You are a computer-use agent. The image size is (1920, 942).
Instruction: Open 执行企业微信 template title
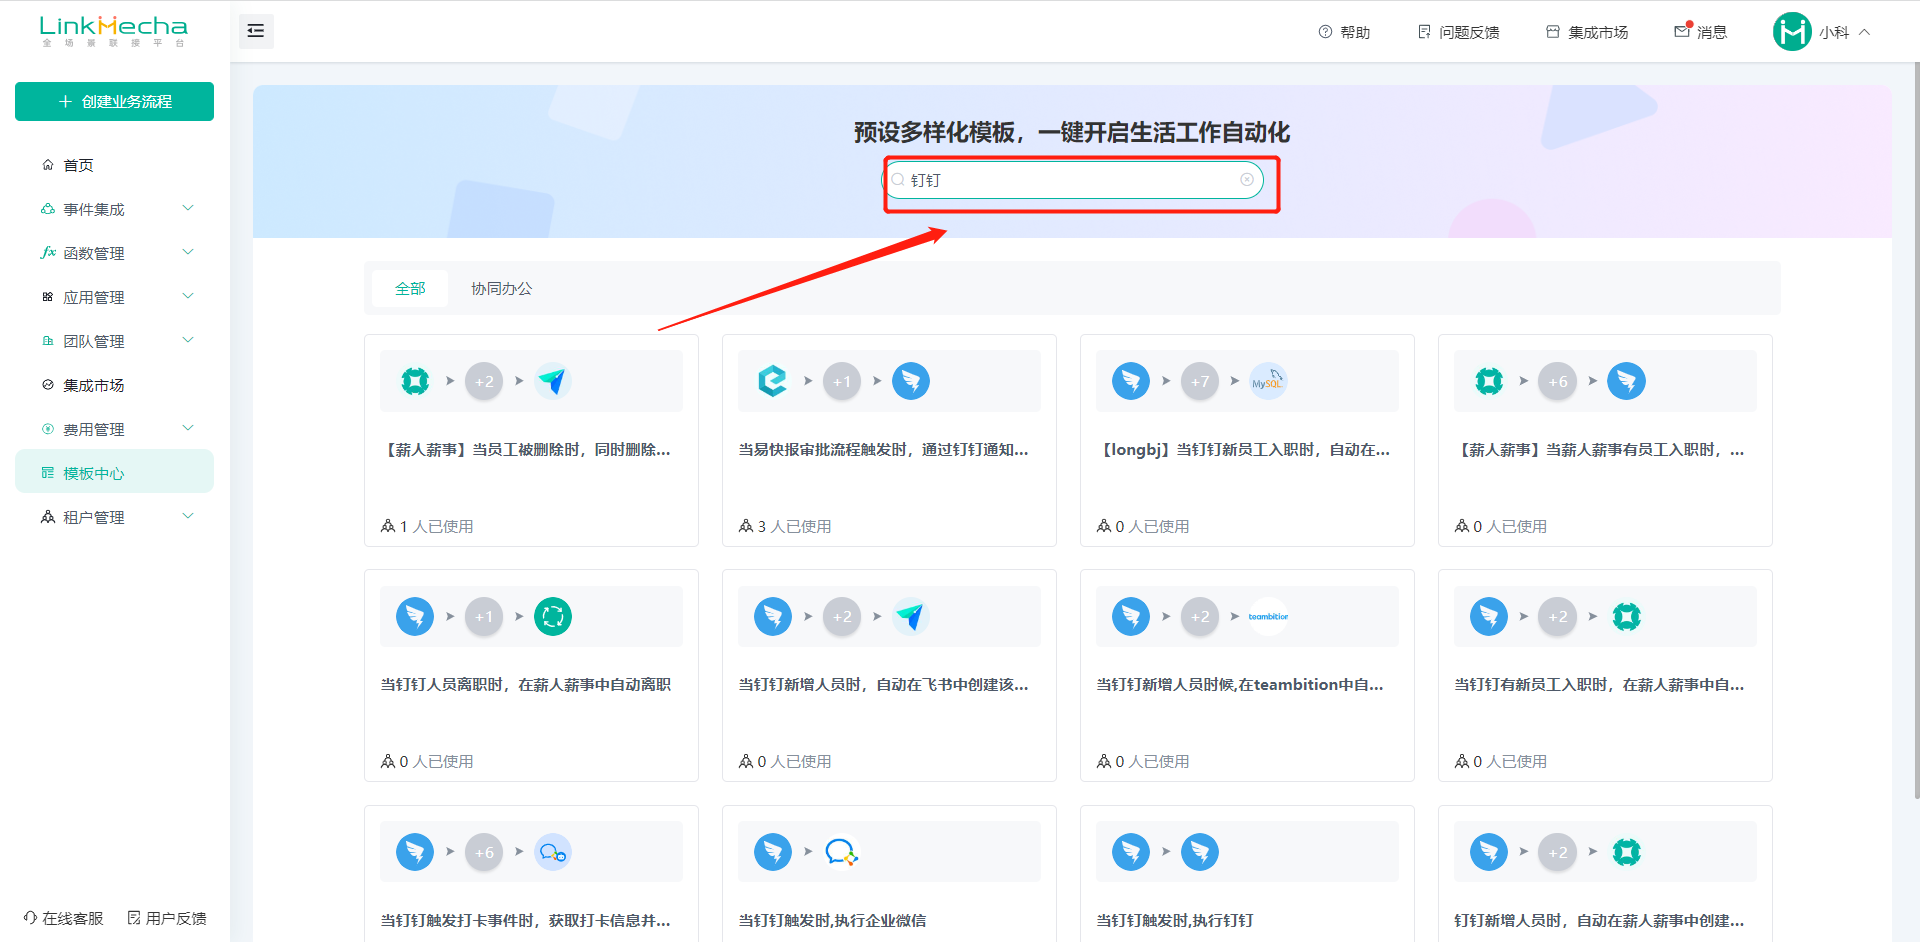click(832, 920)
